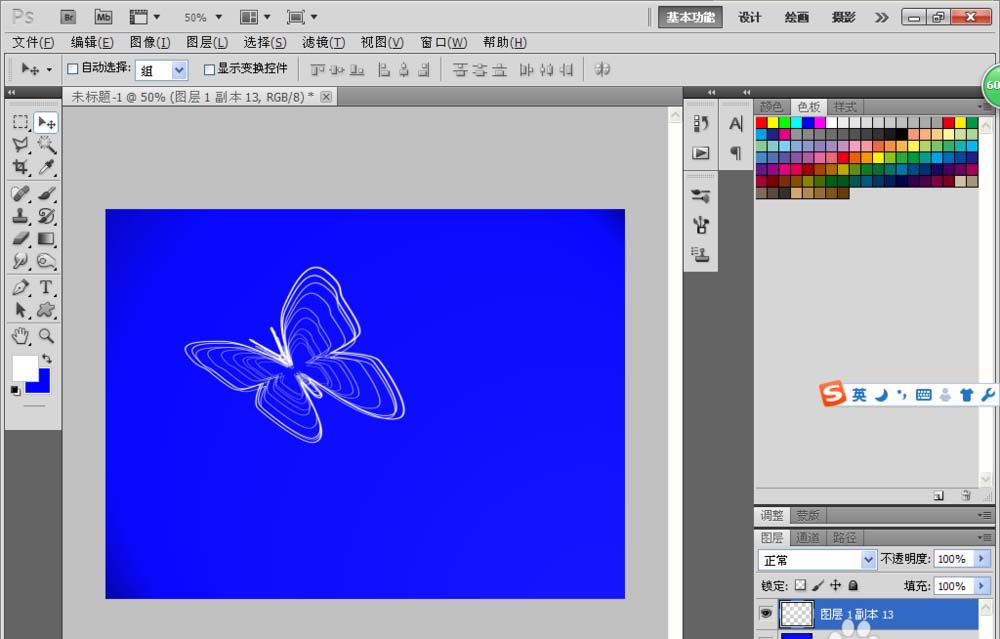Expand the 不透明度 opacity slider arrow
The image size is (1000, 639).
tap(981, 559)
